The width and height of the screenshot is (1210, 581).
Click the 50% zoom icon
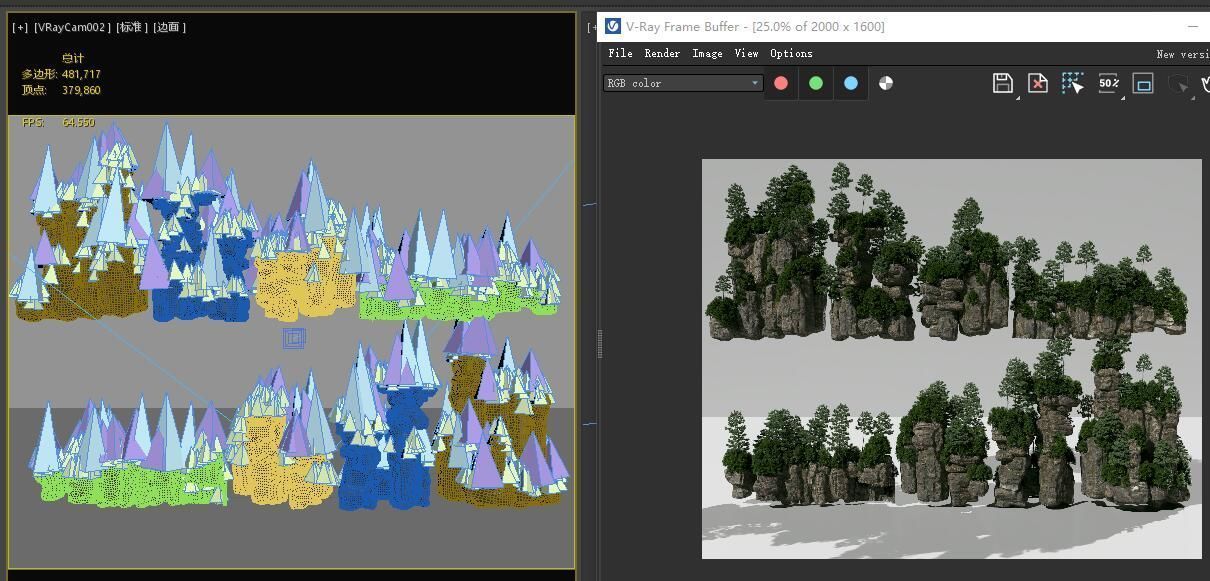(x=1108, y=83)
